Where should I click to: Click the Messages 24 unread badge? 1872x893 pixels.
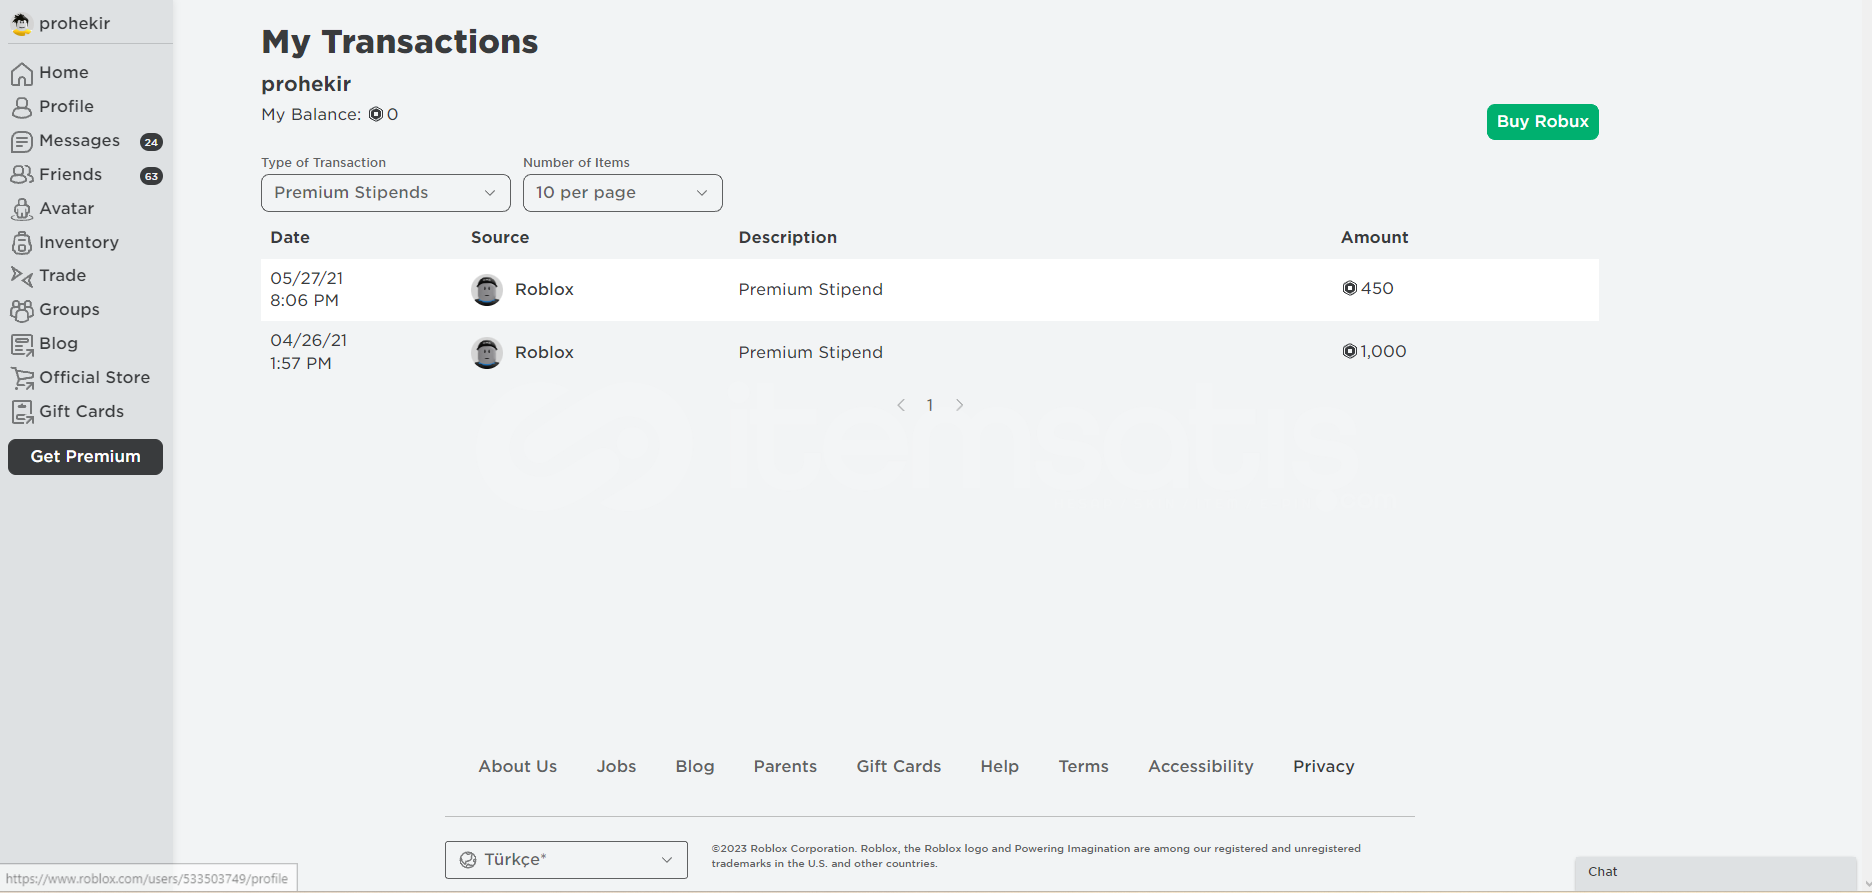151,142
